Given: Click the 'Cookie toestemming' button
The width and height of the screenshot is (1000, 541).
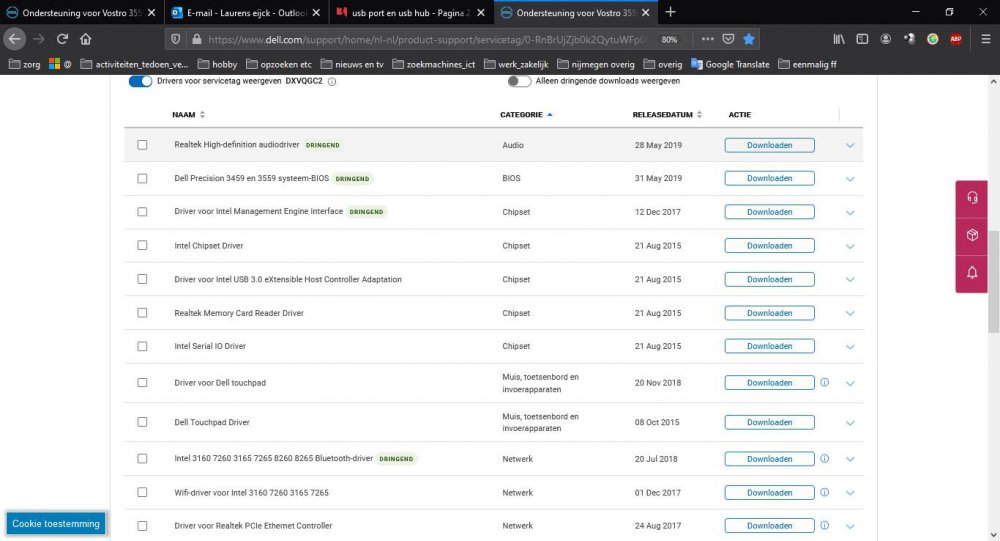Looking at the screenshot, I should (55, 523).
